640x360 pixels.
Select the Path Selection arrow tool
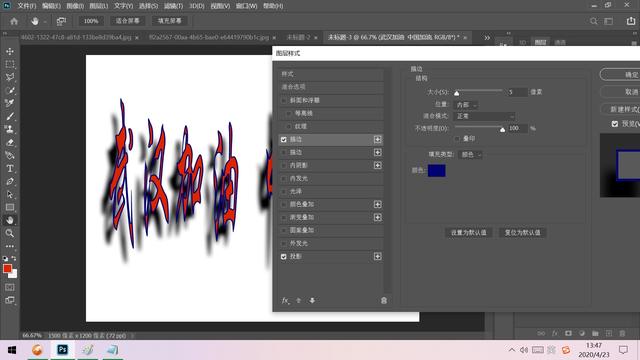[x=10, y=194]
